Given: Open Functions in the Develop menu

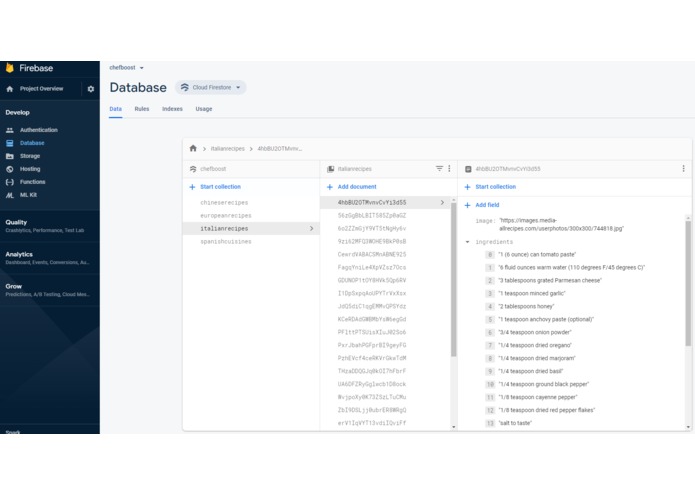Looking at the screenshot, I should pyautogui.click(x=33, y=182).
